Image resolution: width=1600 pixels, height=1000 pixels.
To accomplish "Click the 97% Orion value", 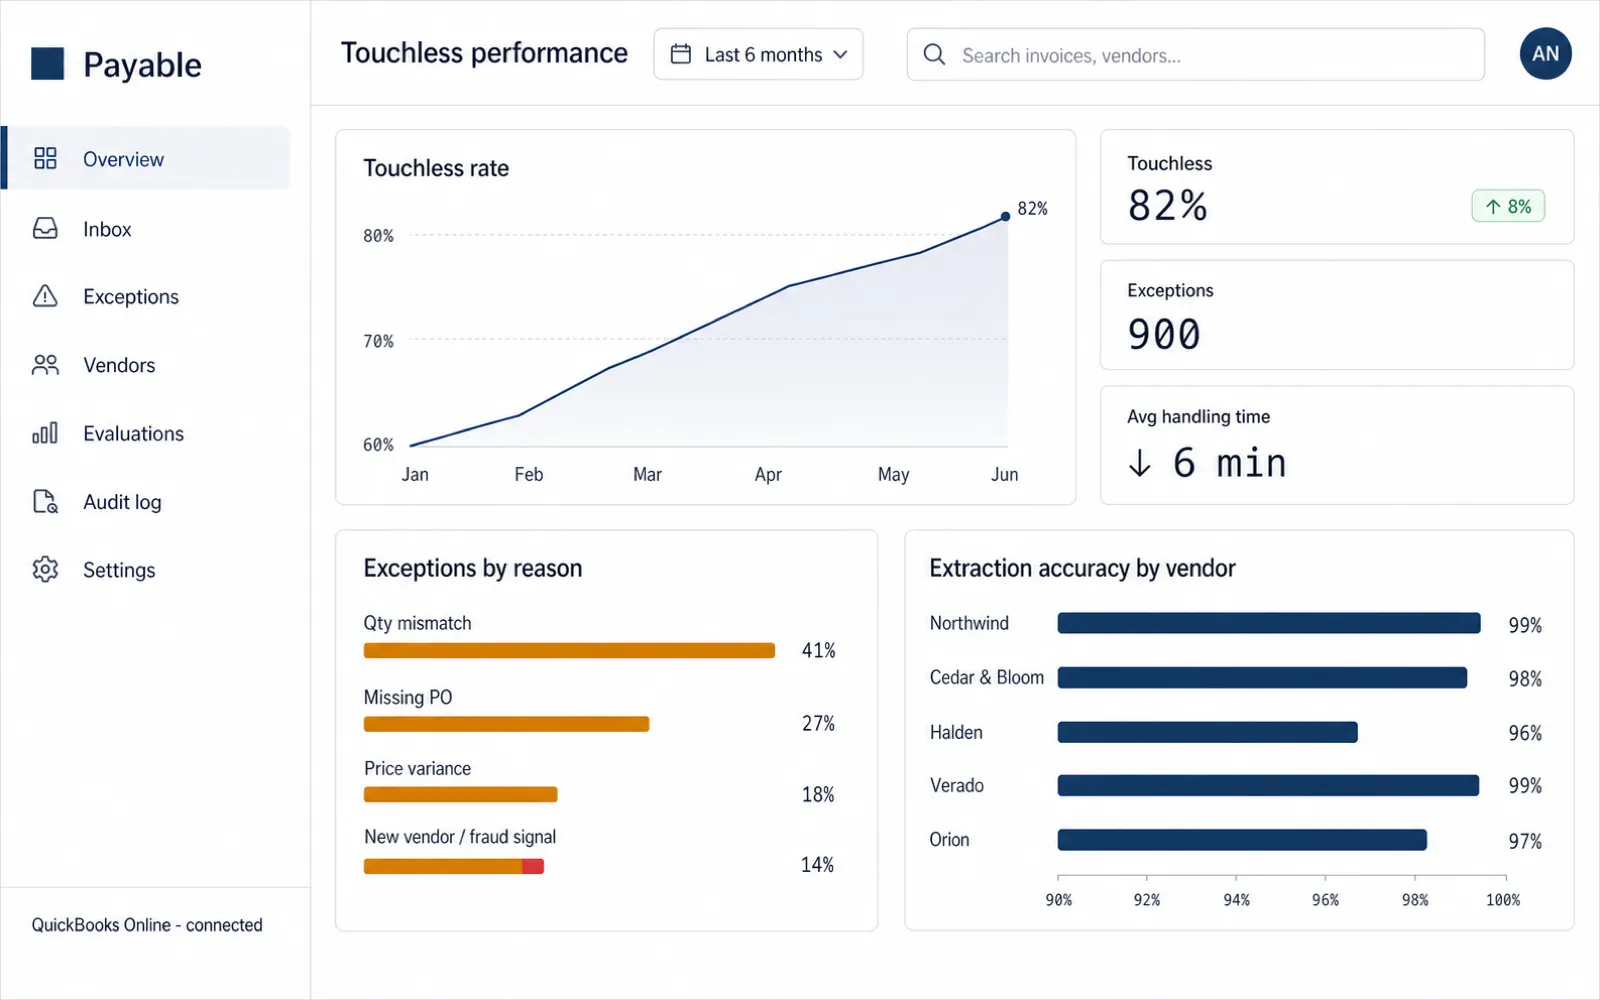I will (x=1525, y=842).
